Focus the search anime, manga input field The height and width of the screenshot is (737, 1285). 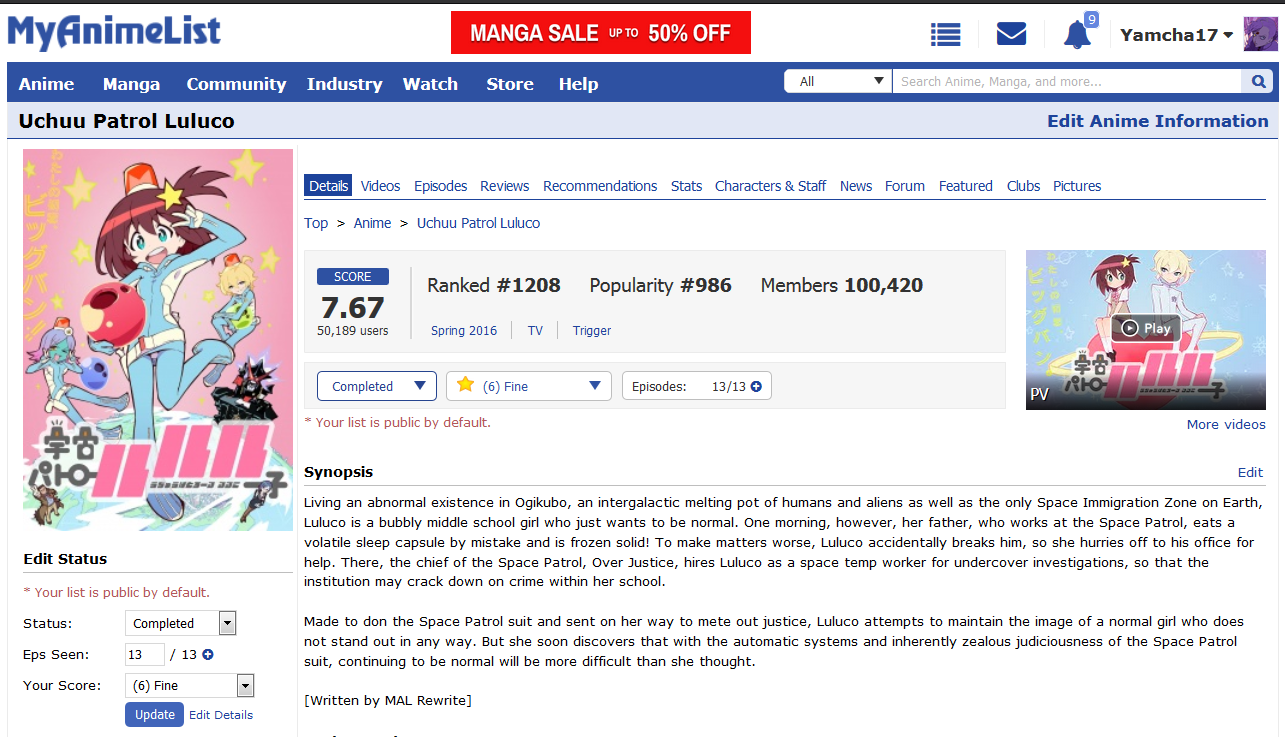pos(1067,82)
